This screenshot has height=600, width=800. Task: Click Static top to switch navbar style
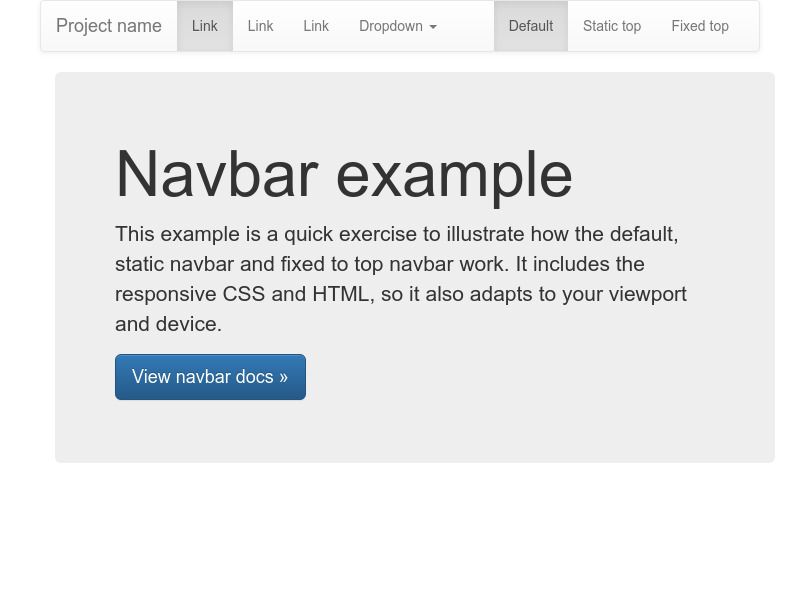point(611,26)
